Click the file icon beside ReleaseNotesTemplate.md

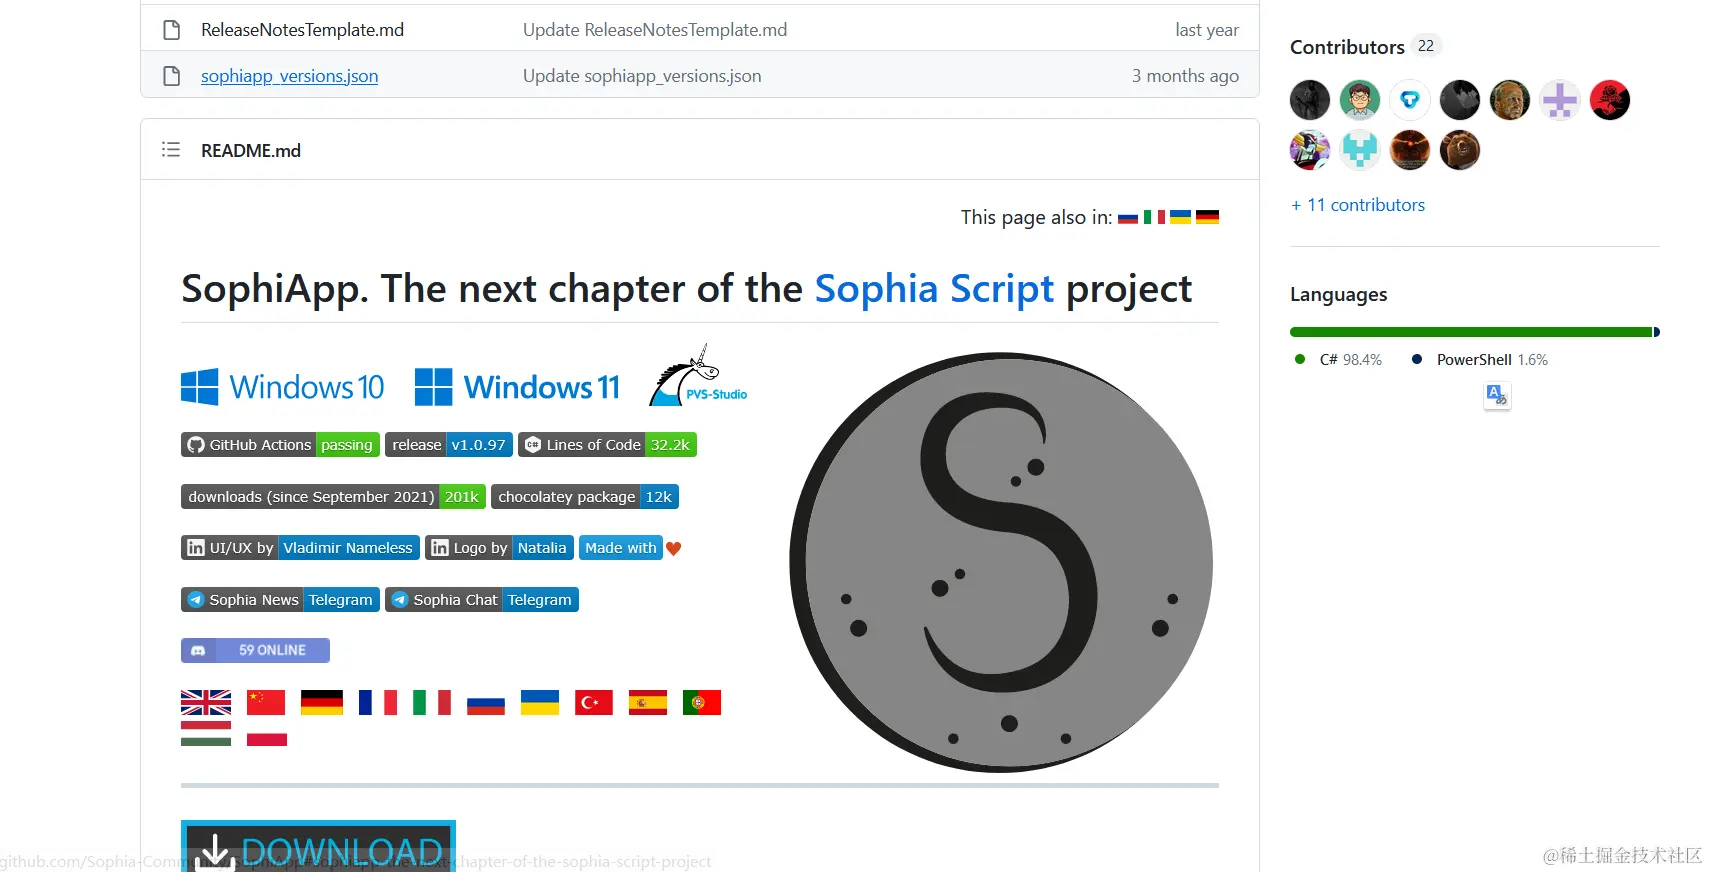pyautogui.click(x=172, y=30)
